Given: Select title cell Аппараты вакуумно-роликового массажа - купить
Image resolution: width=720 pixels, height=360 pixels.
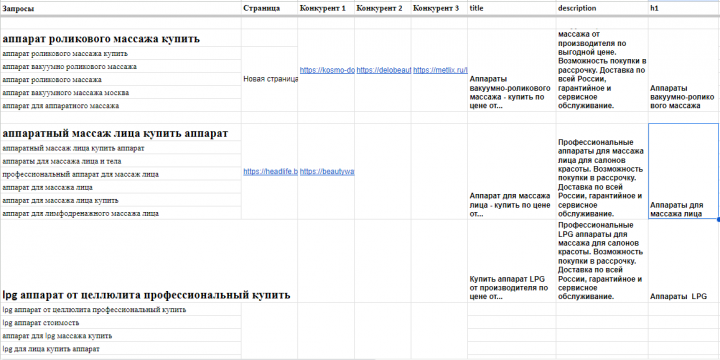Looking at the screenshot, I should coord(512,70).
